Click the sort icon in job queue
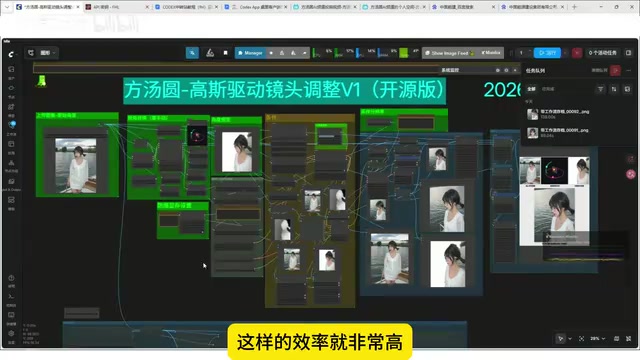Screen dimensions: 640x360 (x=614, y=89)
